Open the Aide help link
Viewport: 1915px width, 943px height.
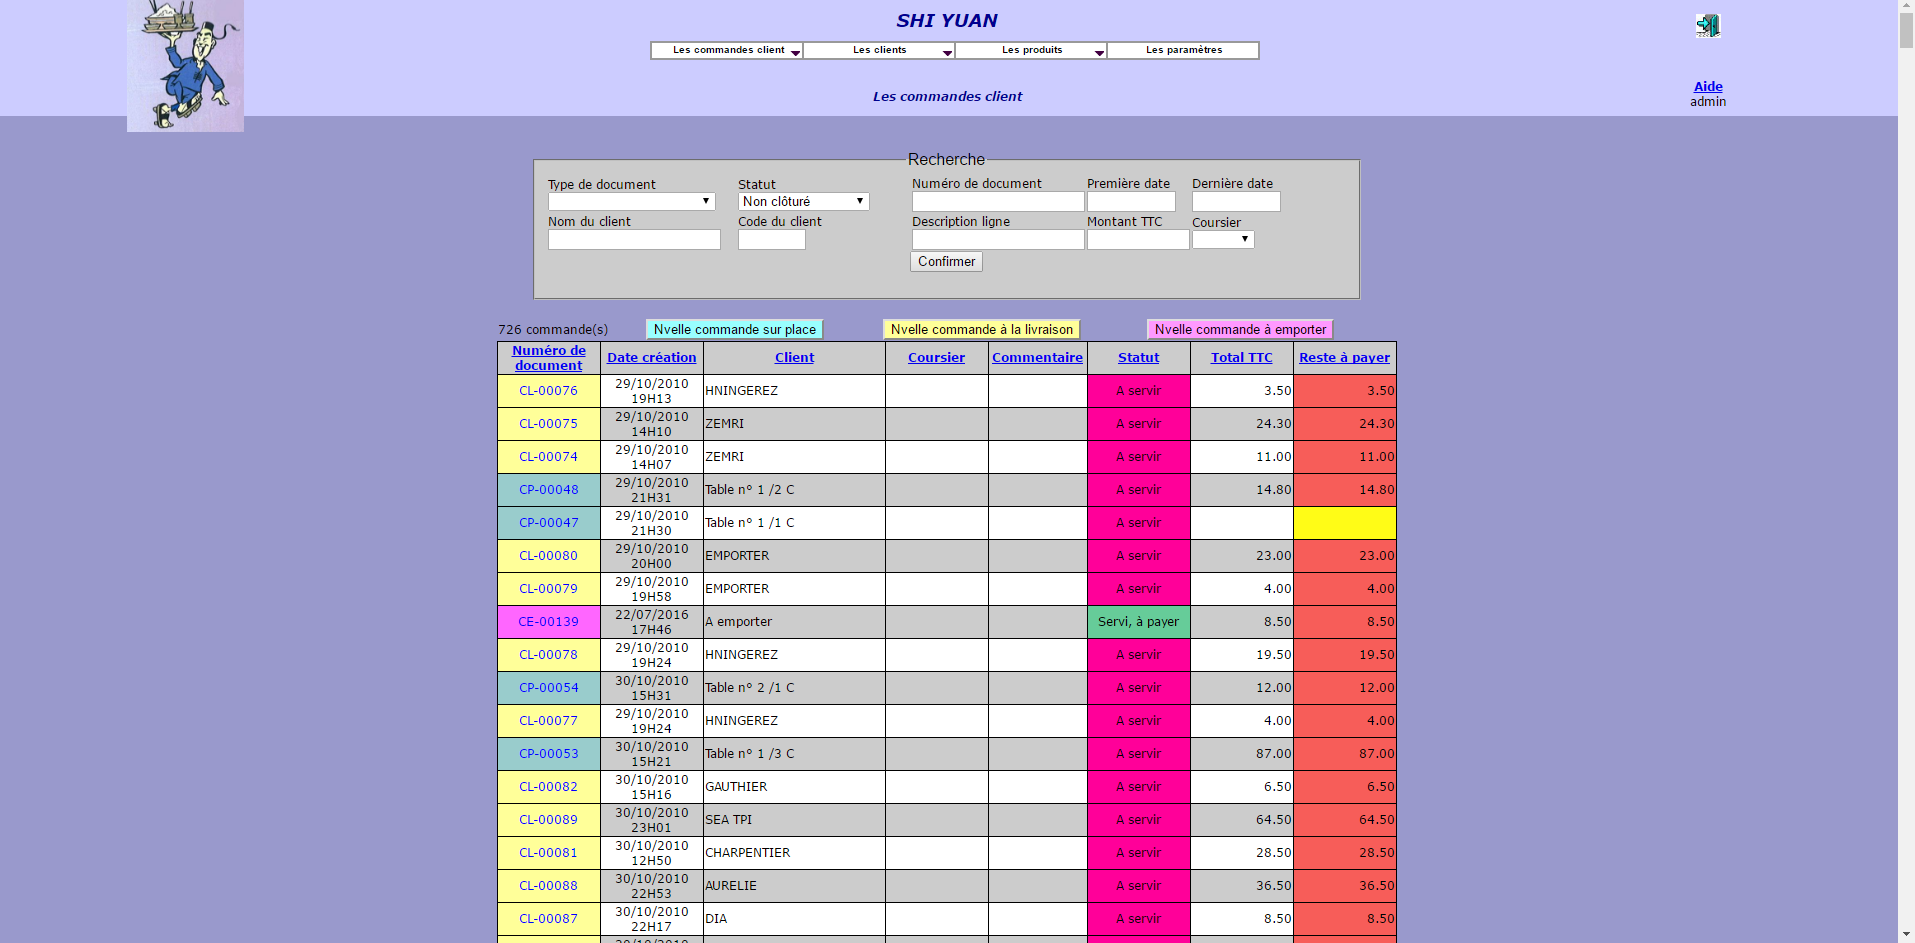coord(1708,87)
